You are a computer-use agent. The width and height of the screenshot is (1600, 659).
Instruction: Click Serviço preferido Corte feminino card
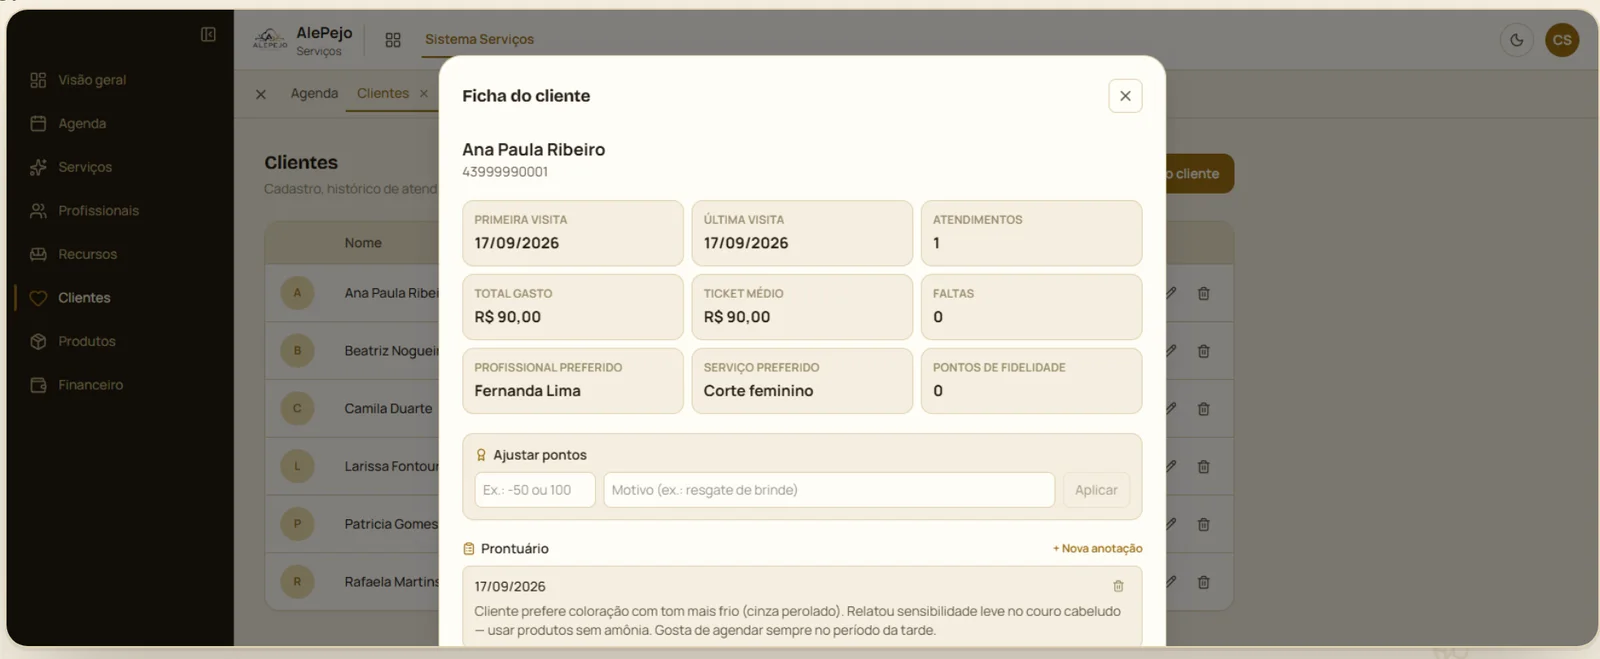(802, 381)
